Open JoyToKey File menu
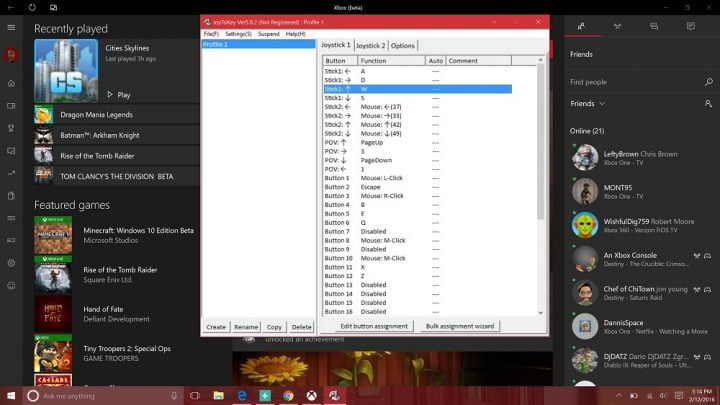 tap(211, 34)
